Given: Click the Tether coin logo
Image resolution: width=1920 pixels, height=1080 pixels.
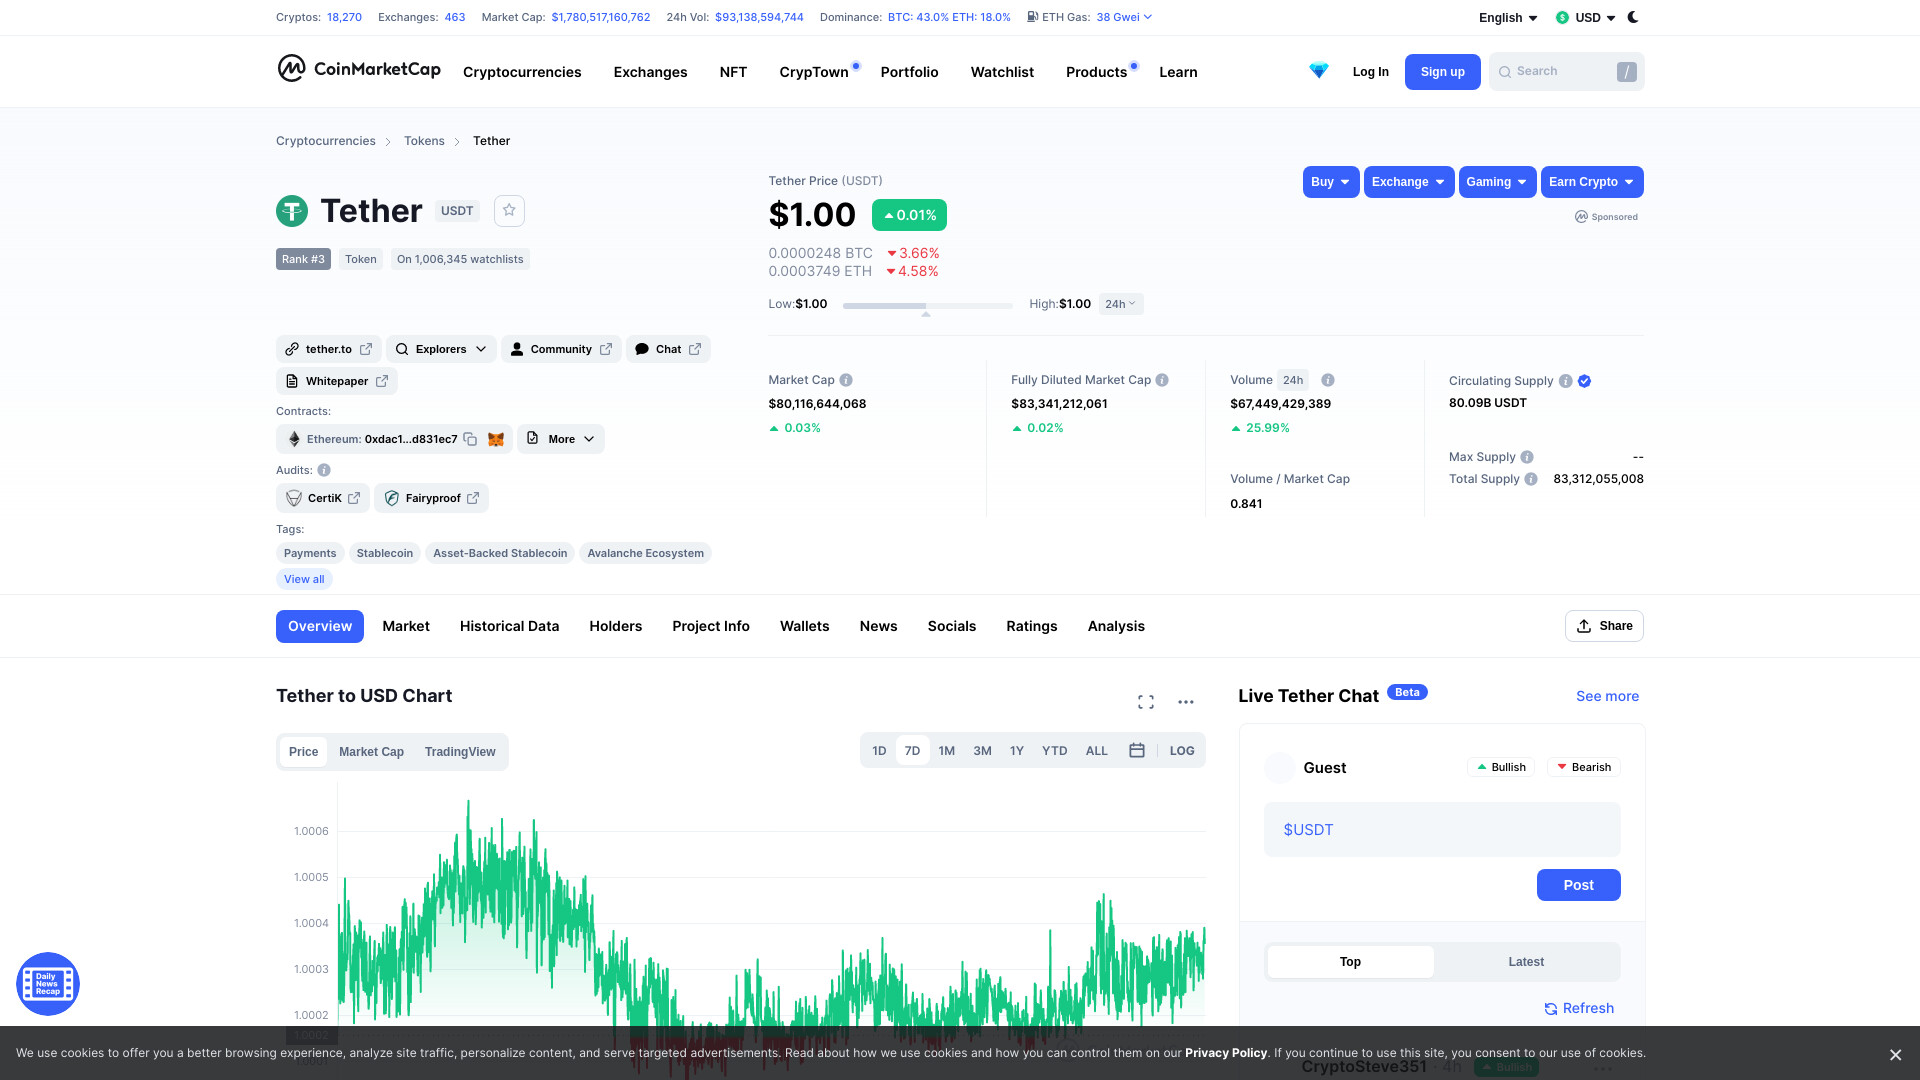Looking at the screenshot, I should 292,211.
